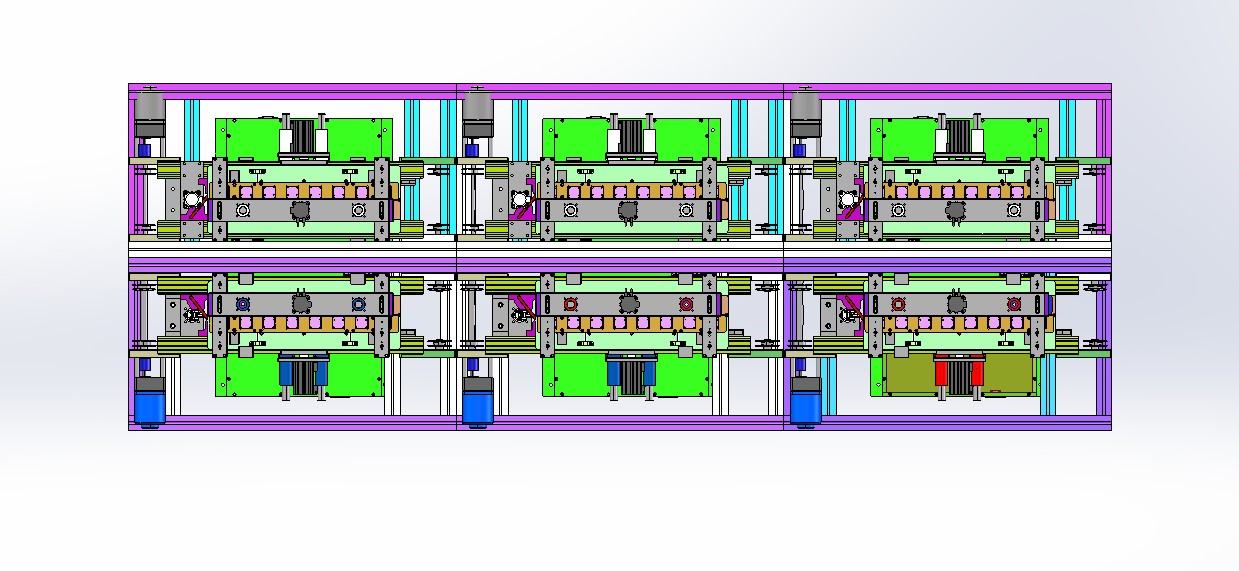This screenshot has width=1239, height=571.
Task: Select the gray motor atop the right section
Action: coord(805,113)
